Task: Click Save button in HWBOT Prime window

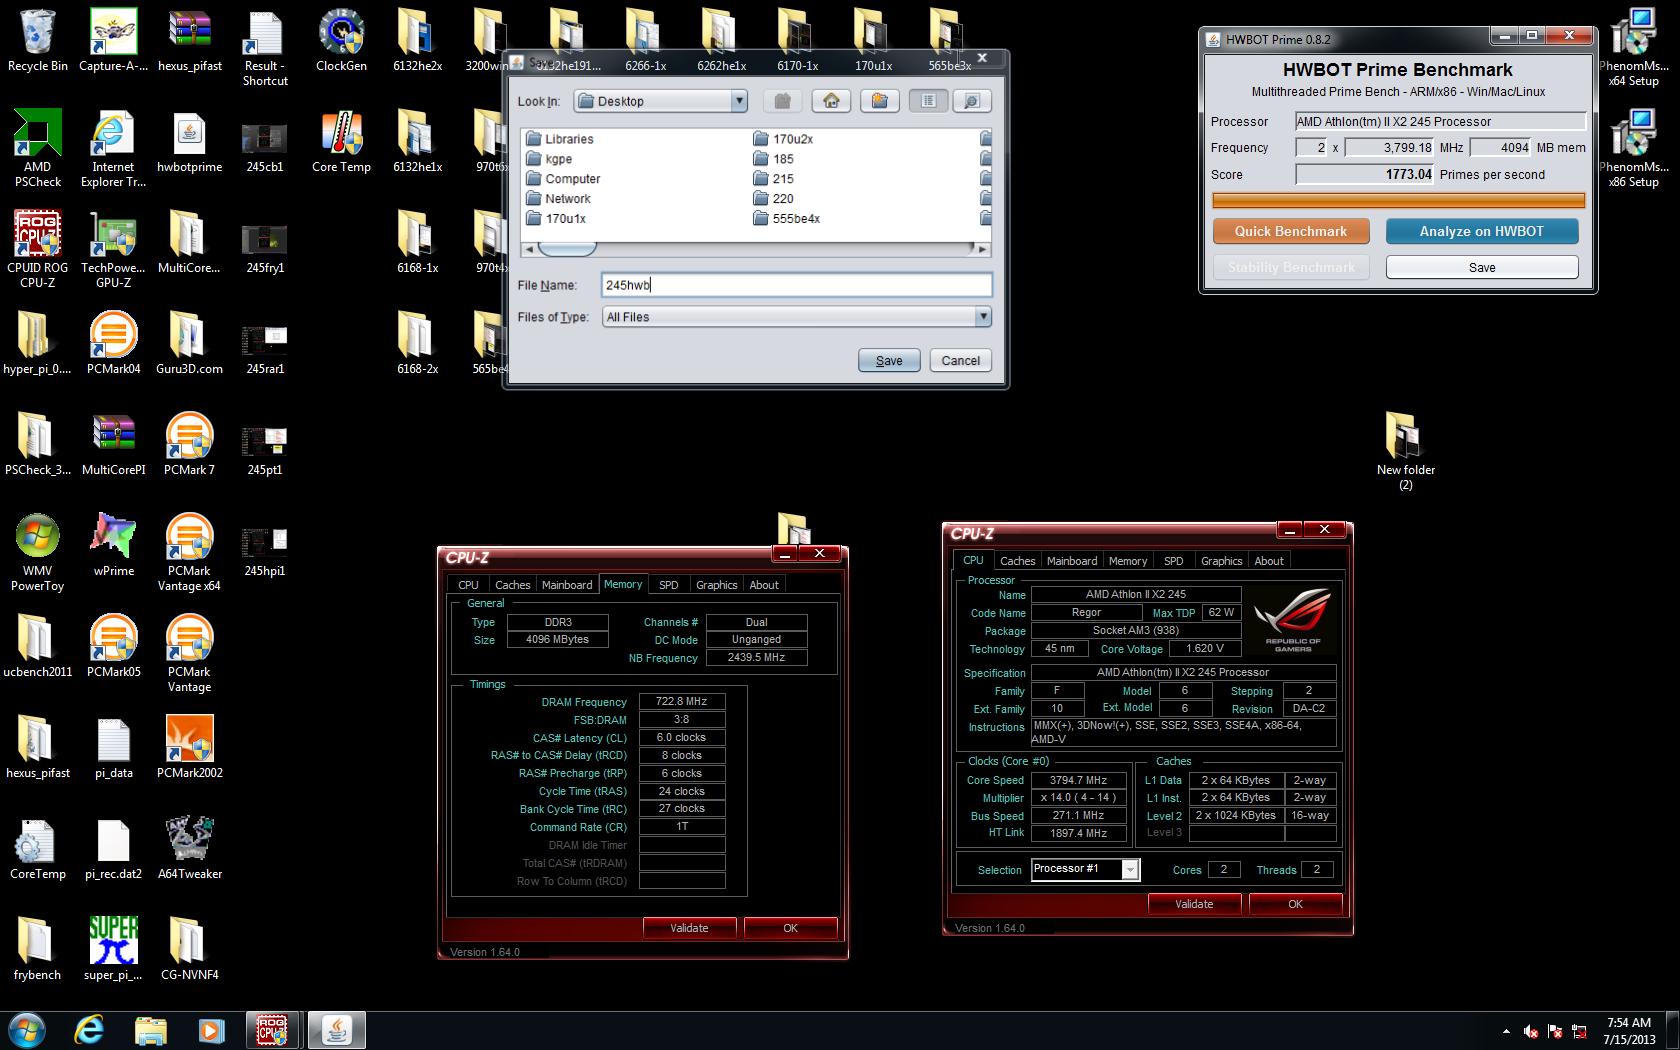Action: coord(1482,267)
